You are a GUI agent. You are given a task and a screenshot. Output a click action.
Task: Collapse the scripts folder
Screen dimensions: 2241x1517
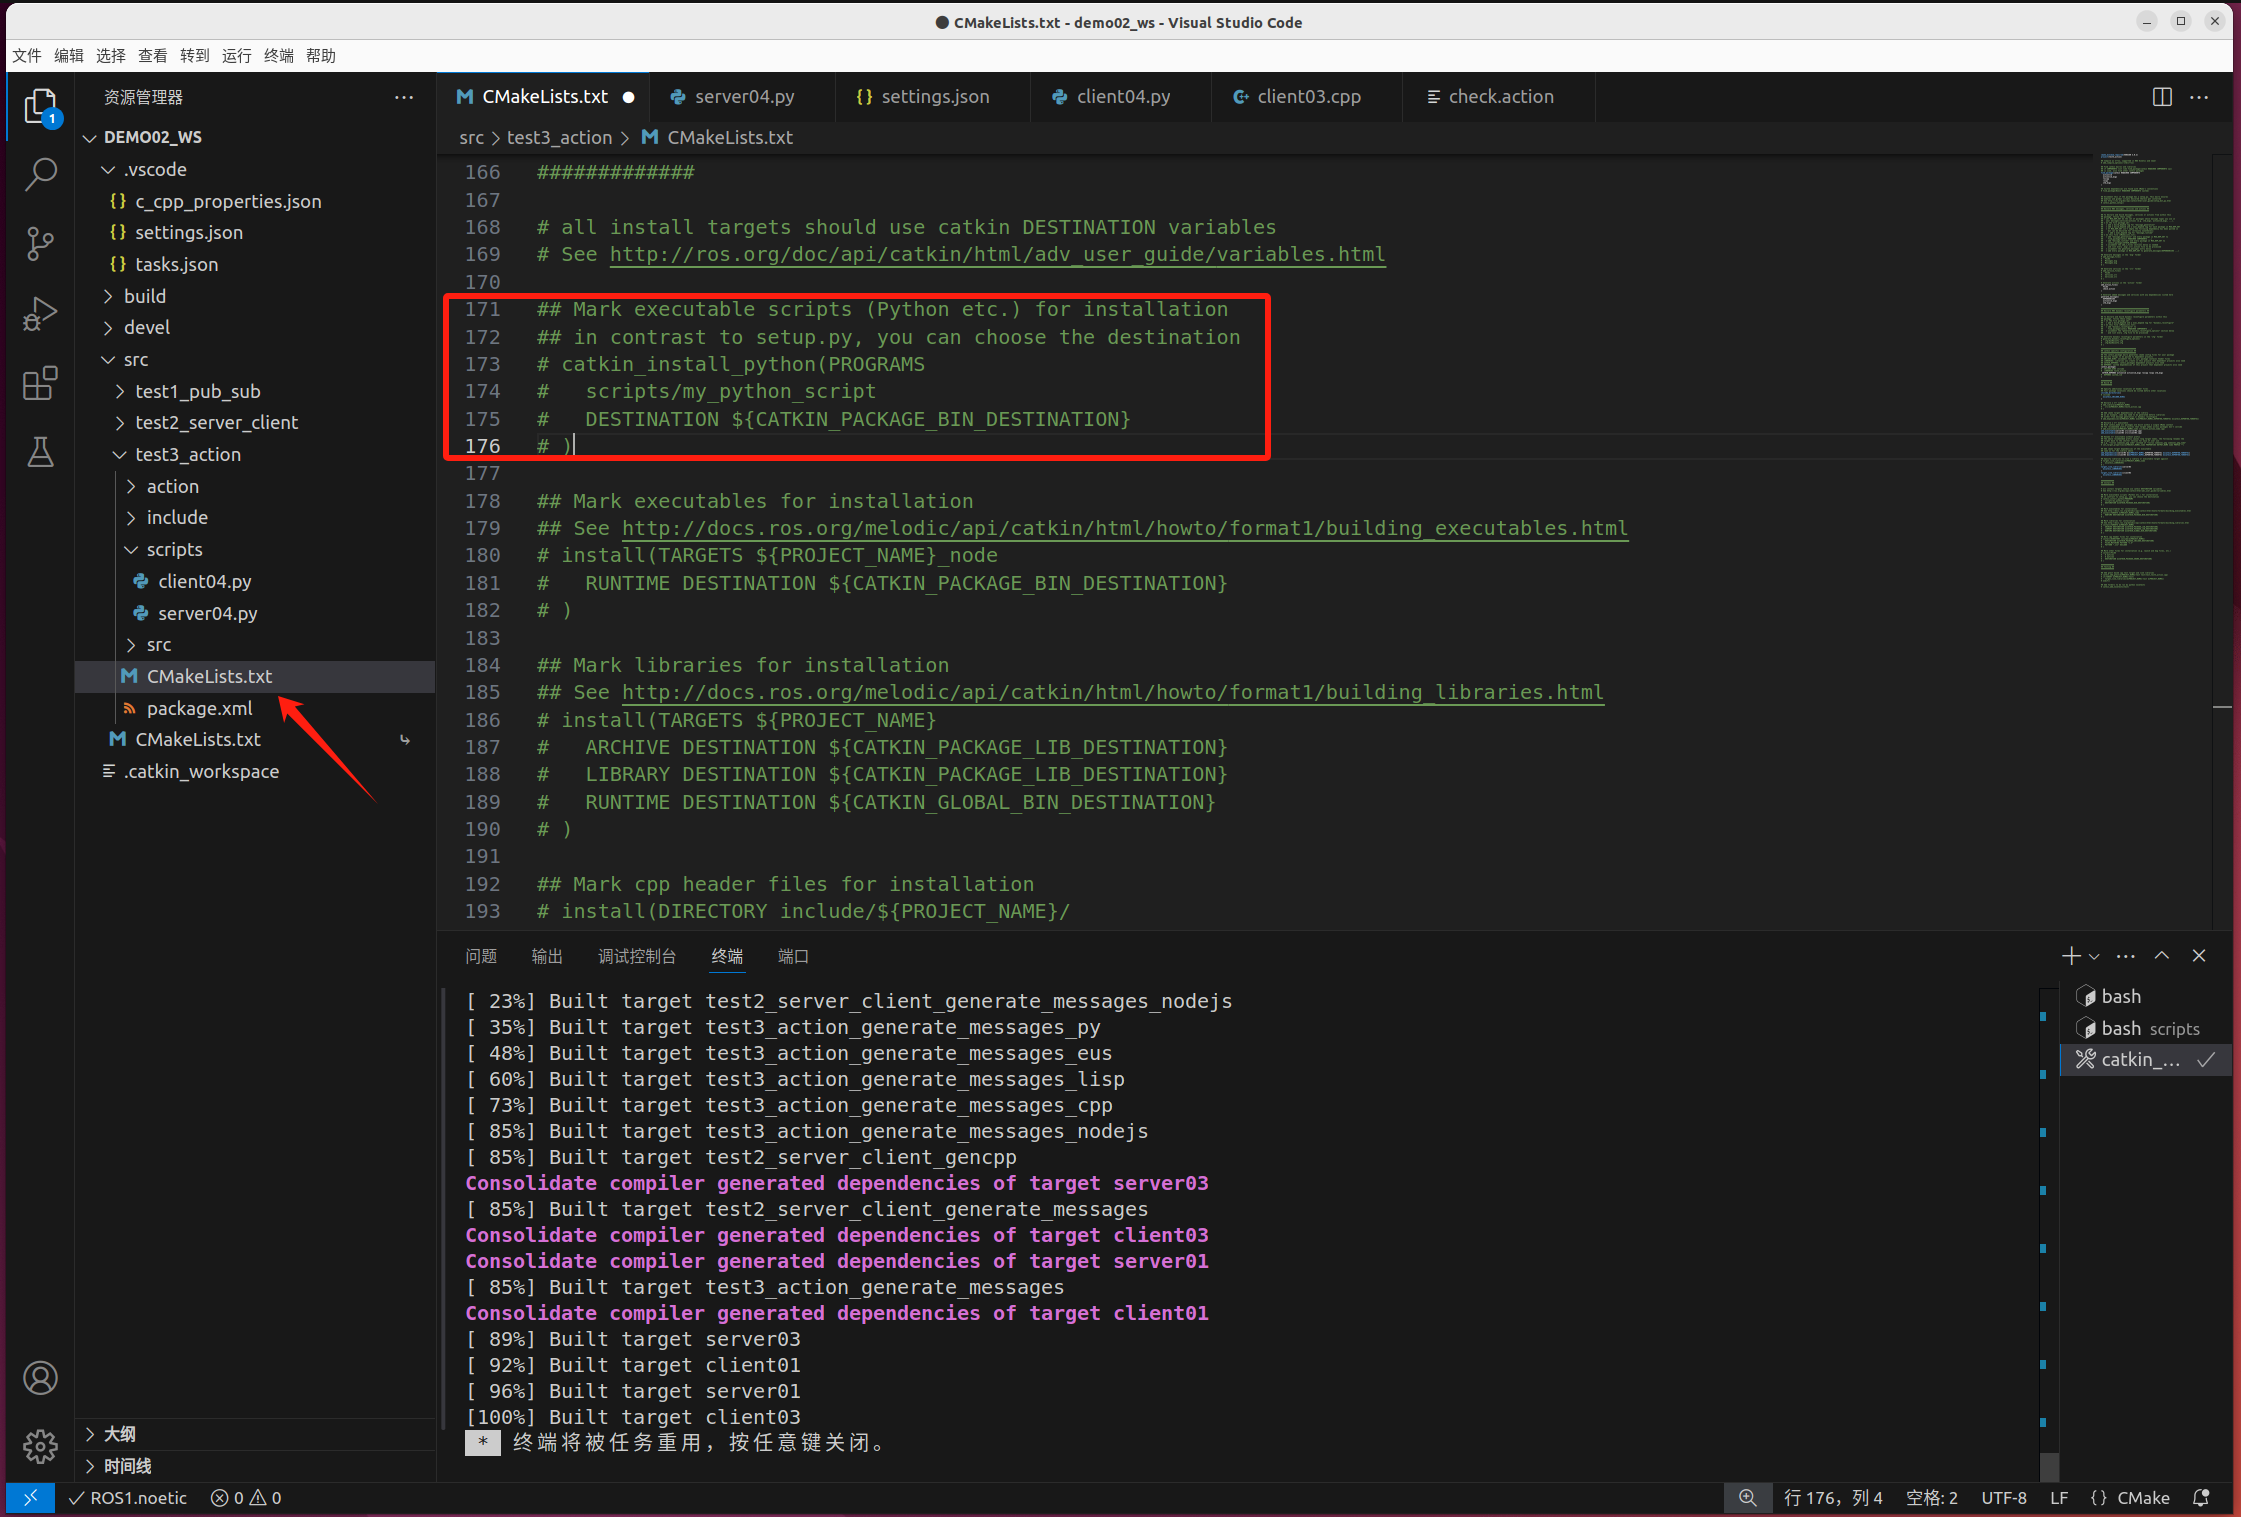[174, 549]
